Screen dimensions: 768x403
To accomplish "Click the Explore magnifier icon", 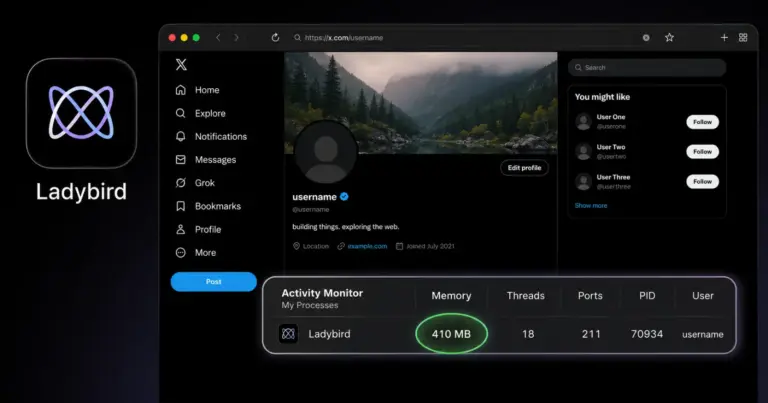I will click(x=181, y=113).
